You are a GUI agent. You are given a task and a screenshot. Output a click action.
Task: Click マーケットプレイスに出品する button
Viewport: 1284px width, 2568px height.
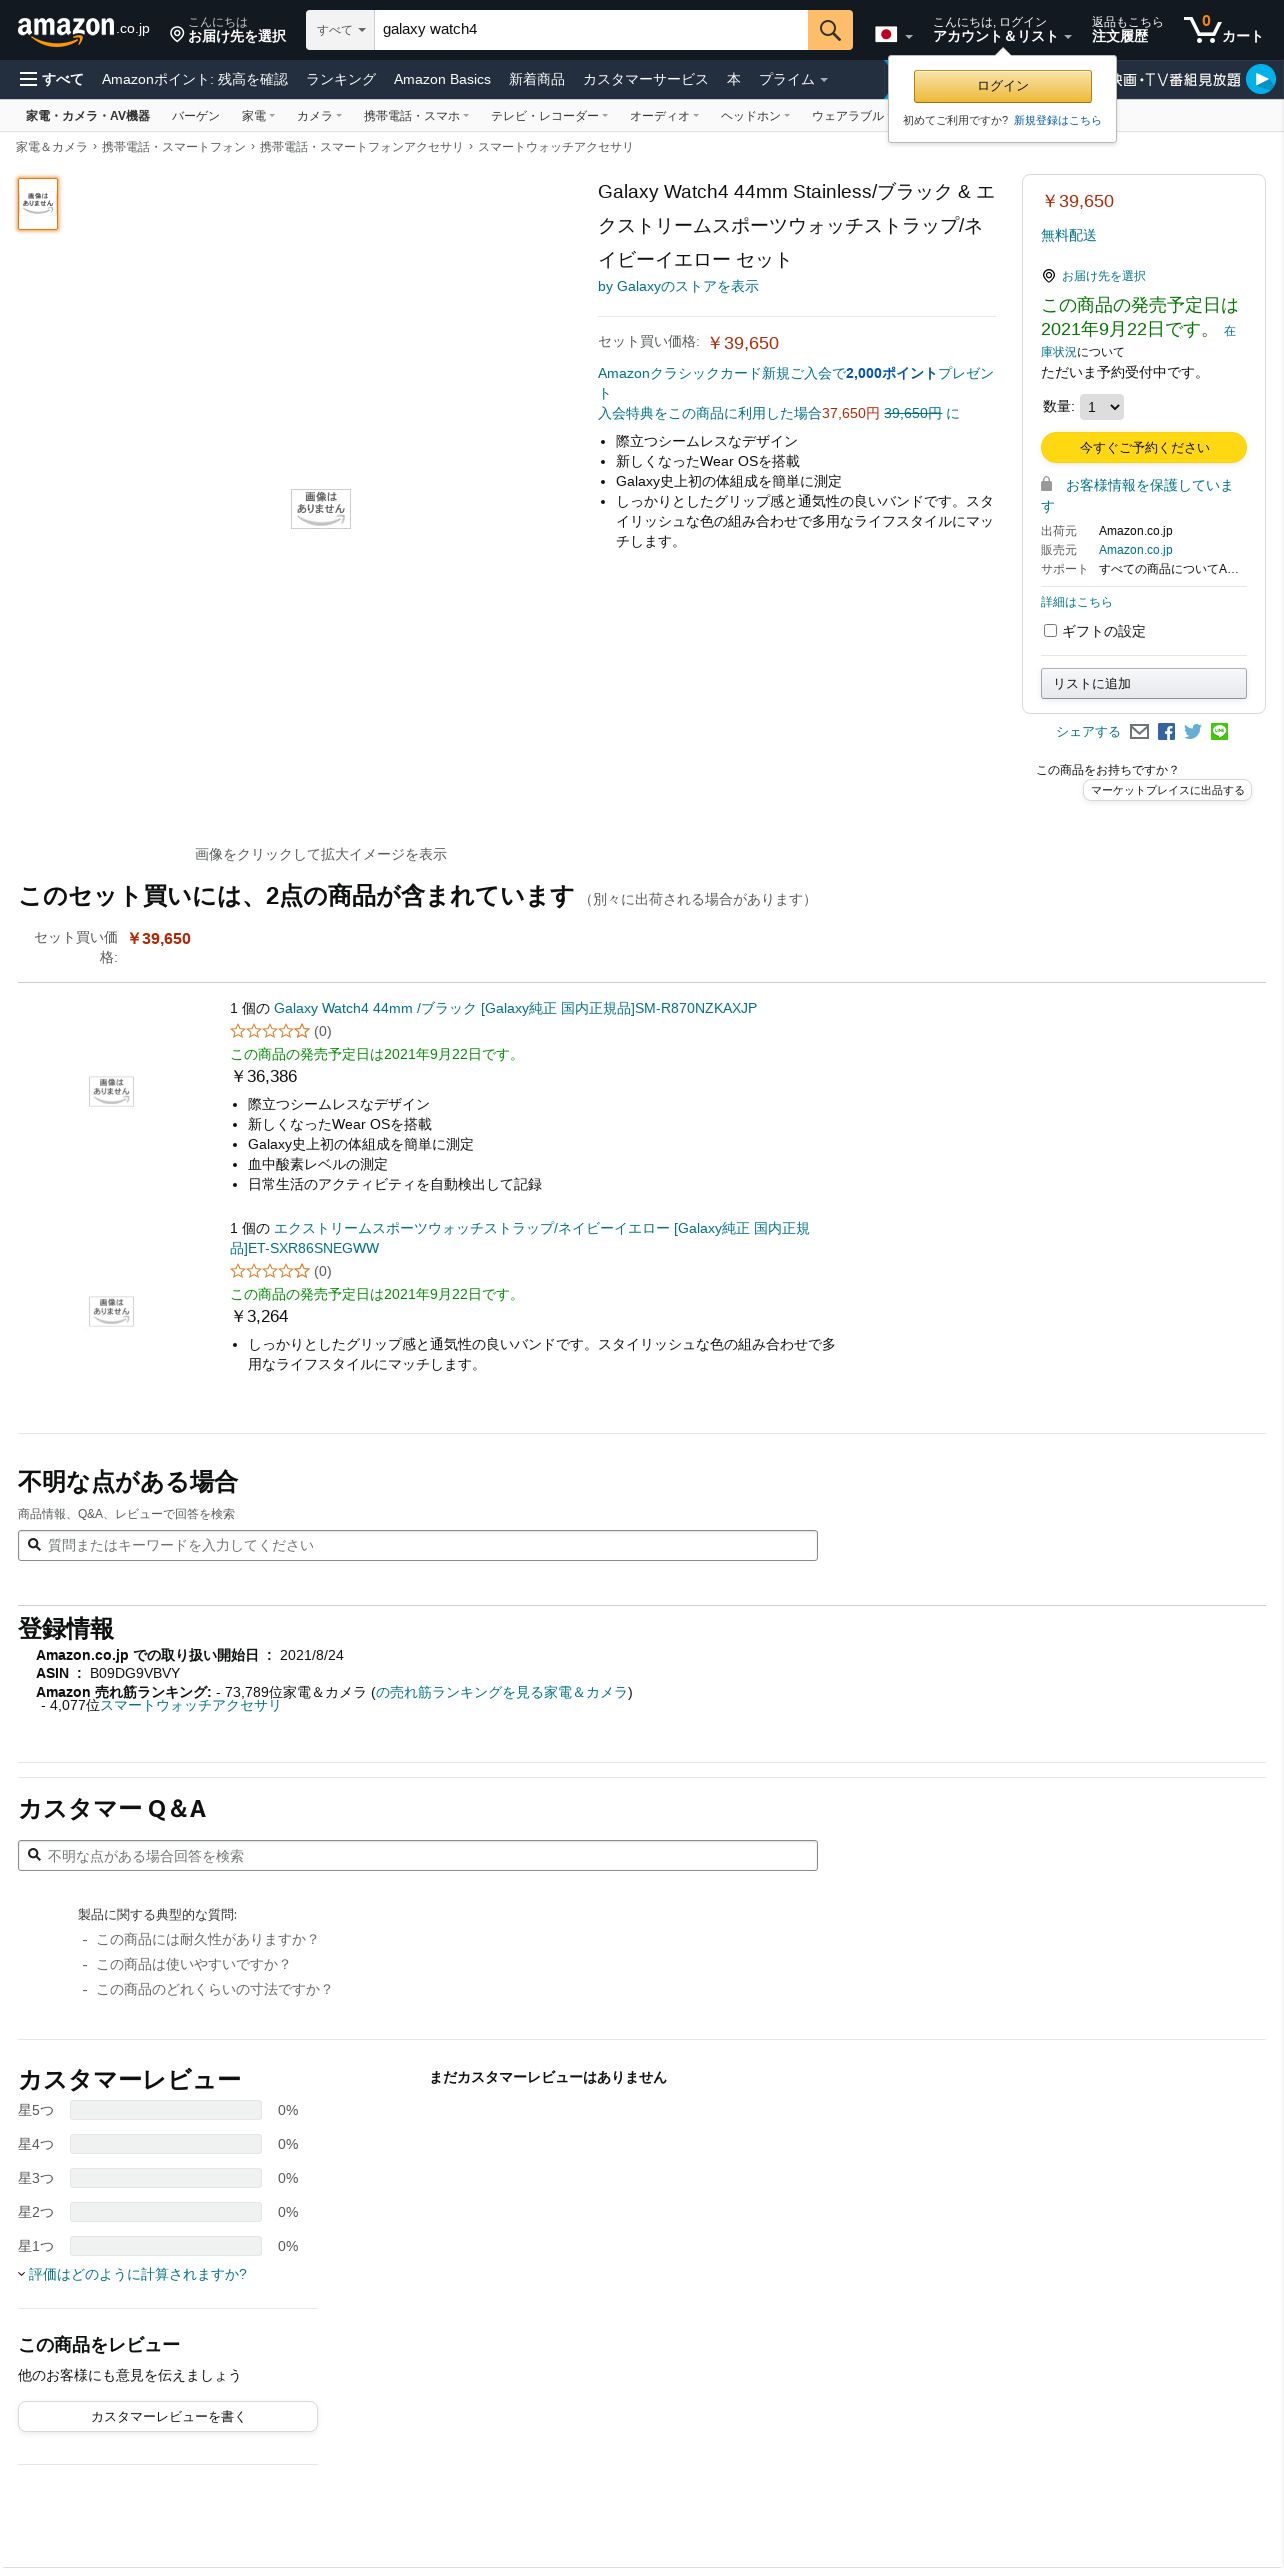[1167, 790]
